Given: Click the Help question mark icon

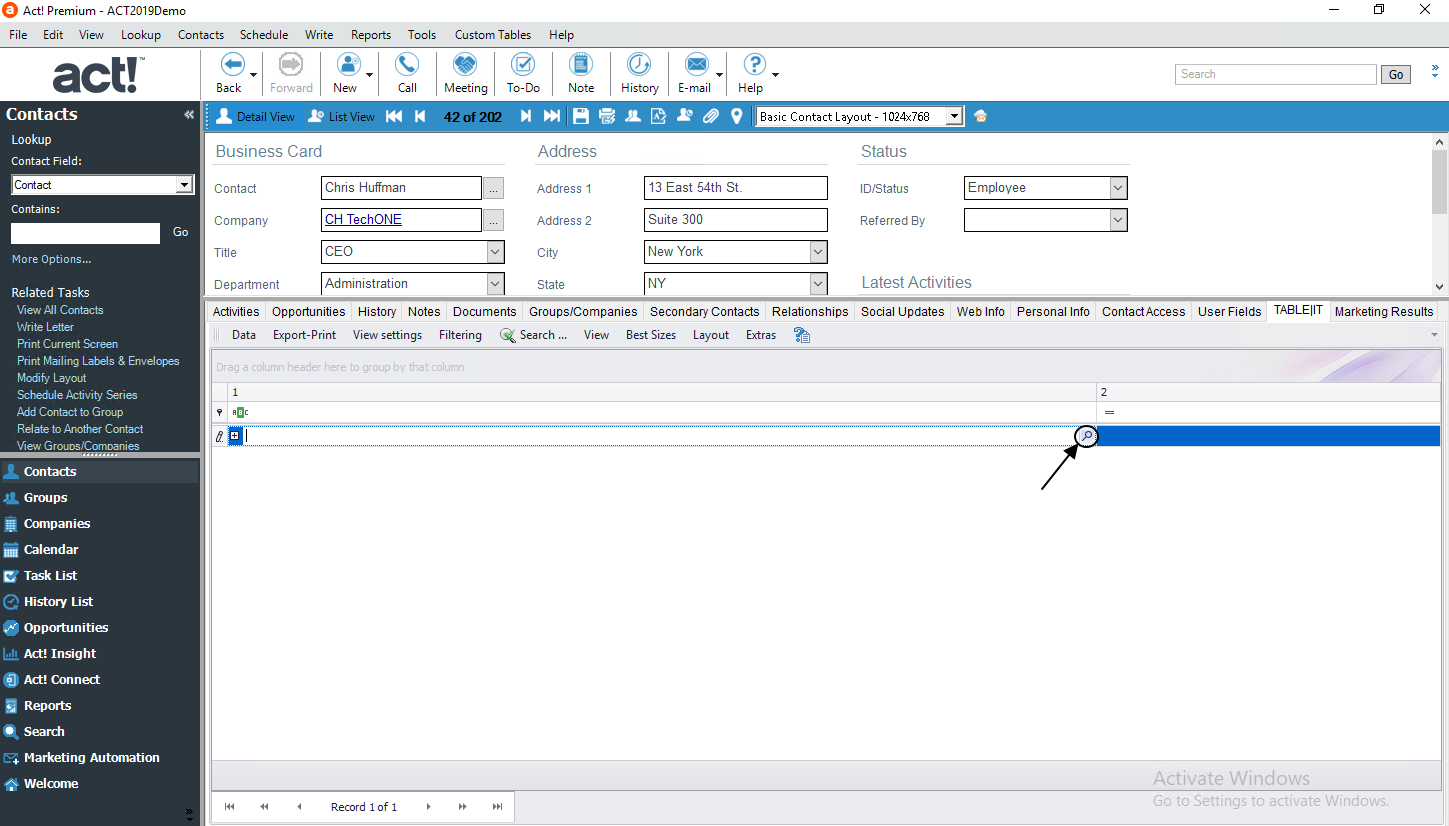Looking at the screenshot, I should coord(754,65).
